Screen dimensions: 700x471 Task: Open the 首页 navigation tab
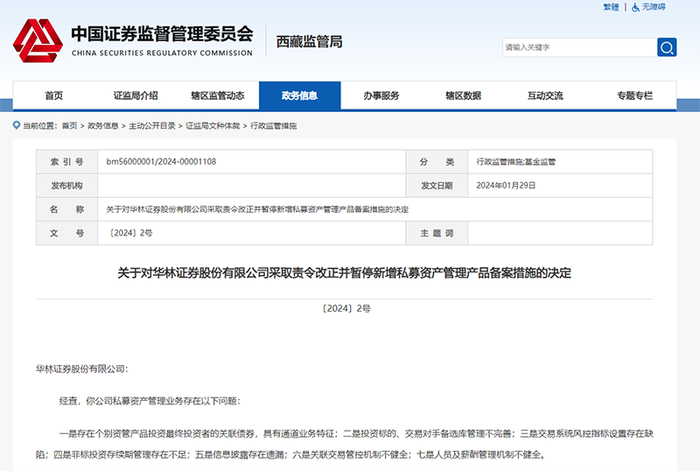click(x=54, y=96)
